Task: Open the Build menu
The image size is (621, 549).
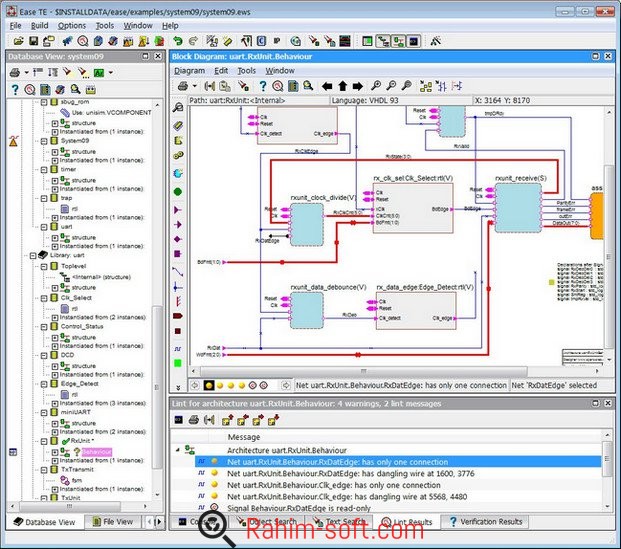Action: click(40, 26)
